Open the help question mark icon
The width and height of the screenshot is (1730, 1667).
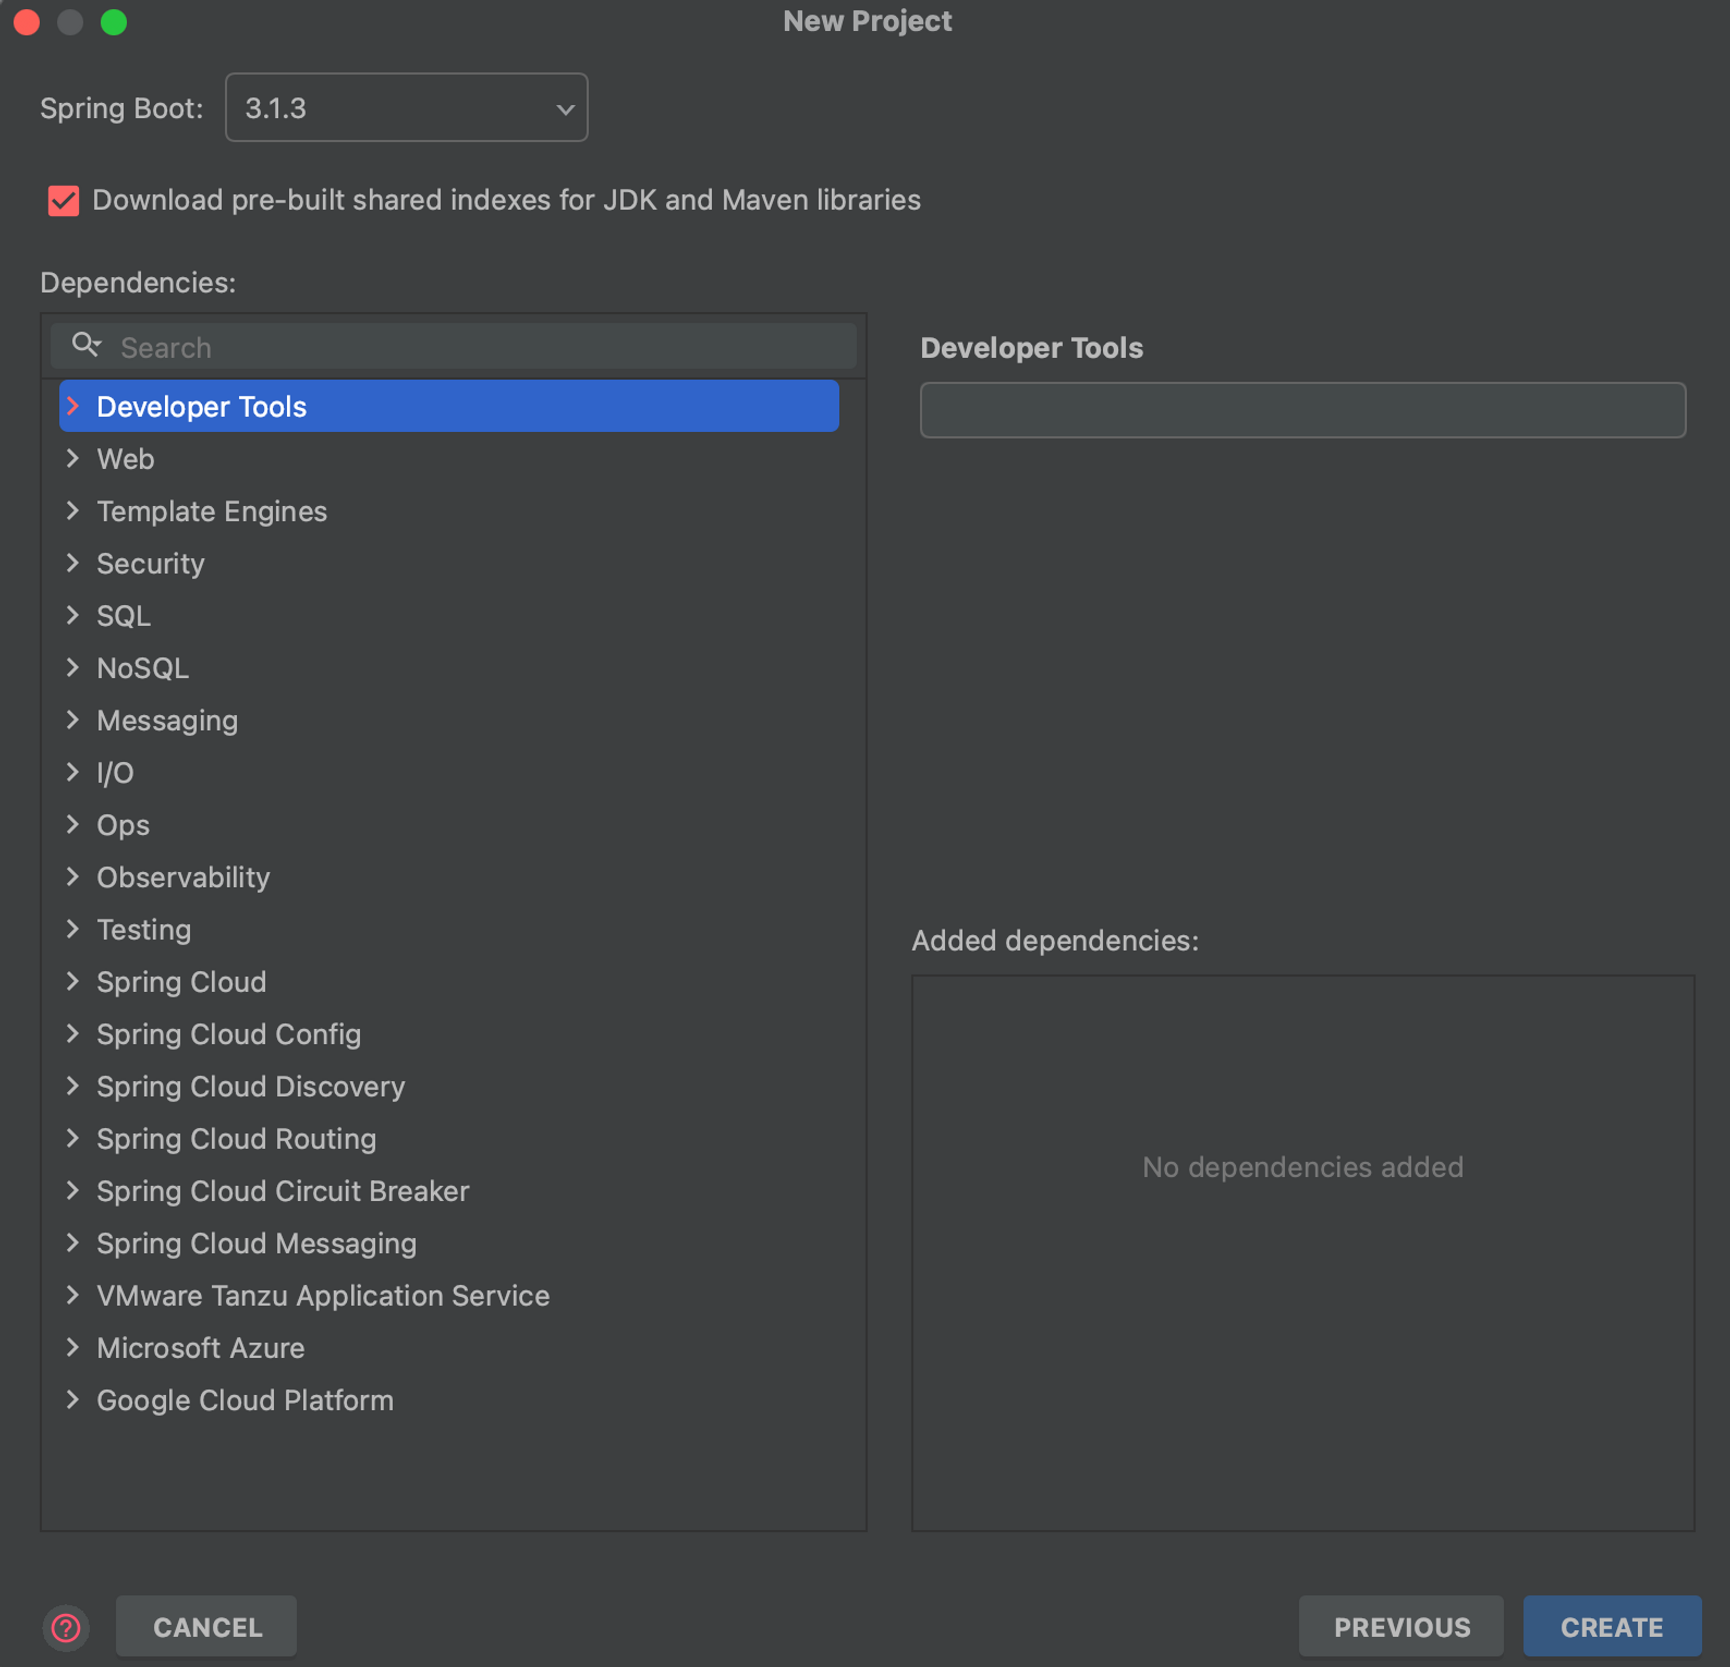(x=66, y=1627)
